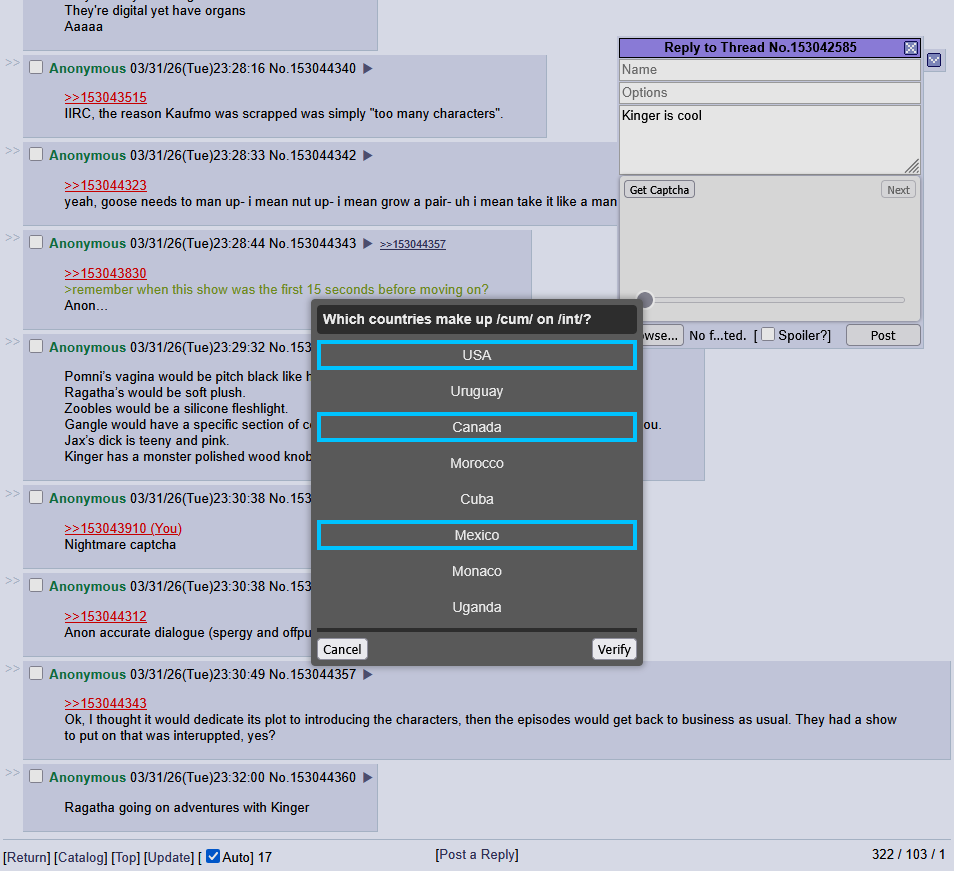Hide the 23:29:32 post via side arrows

click(x=12, y=341)
